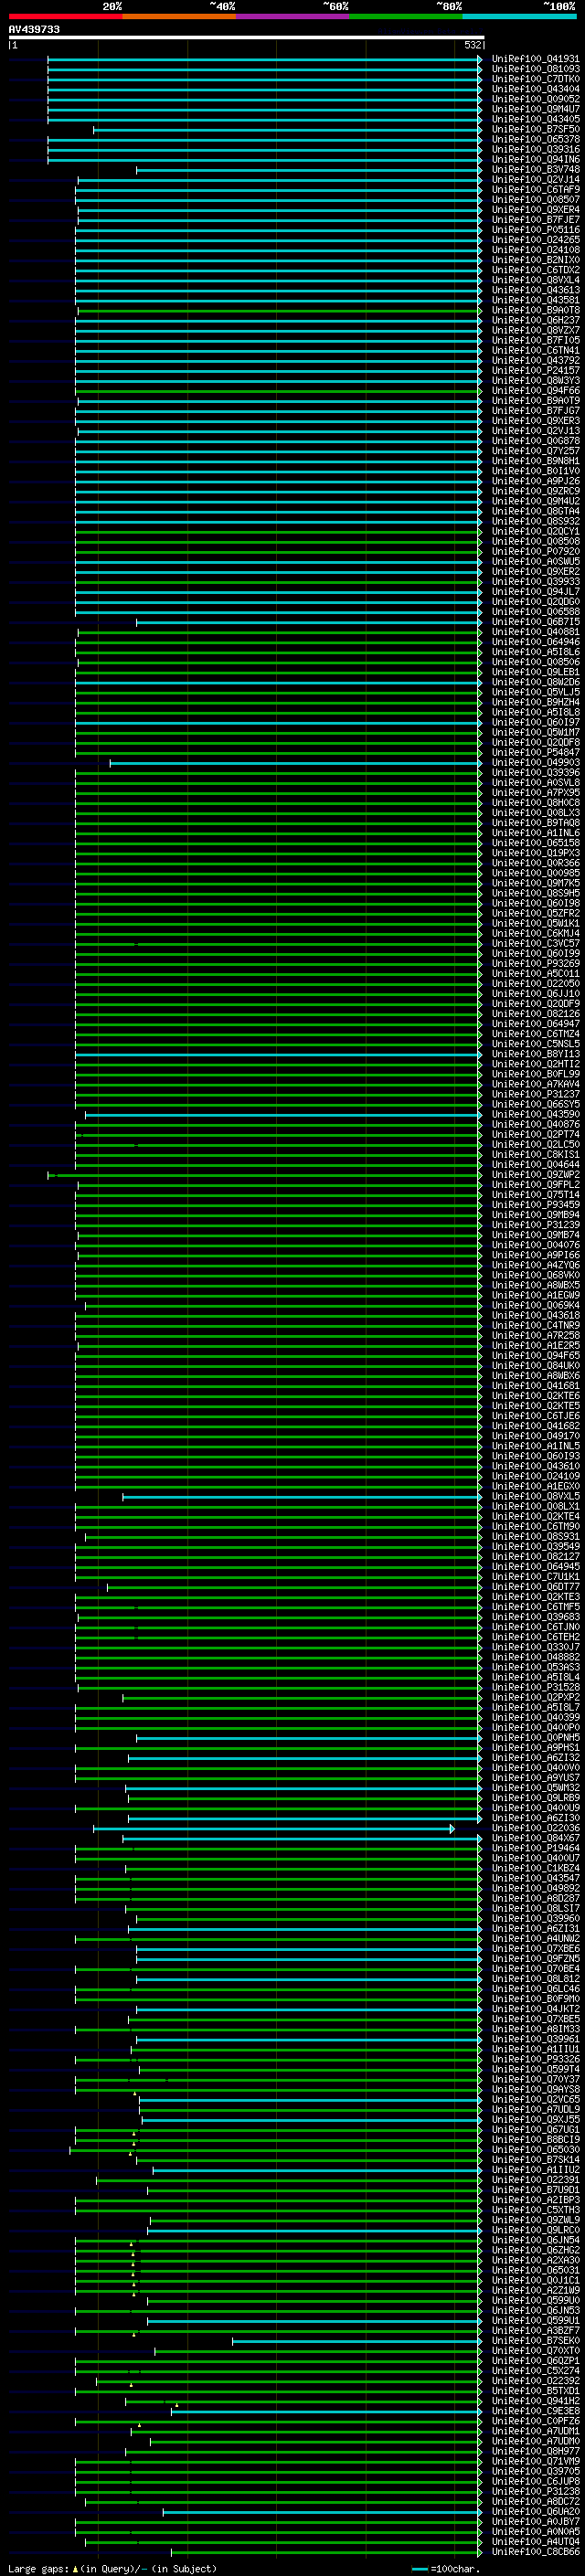This screenshot has height=2576, width=585.
Task: Select label UniRef100_C7U1K1
Action: coord(535,1577)
